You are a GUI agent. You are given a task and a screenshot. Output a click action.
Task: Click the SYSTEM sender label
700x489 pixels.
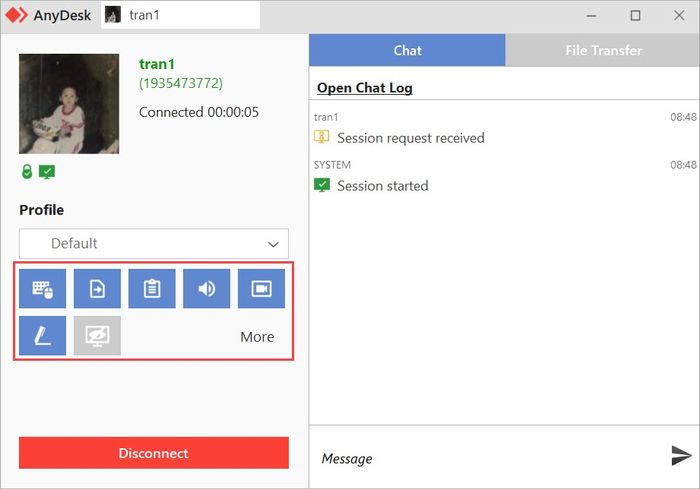(332, 165)
